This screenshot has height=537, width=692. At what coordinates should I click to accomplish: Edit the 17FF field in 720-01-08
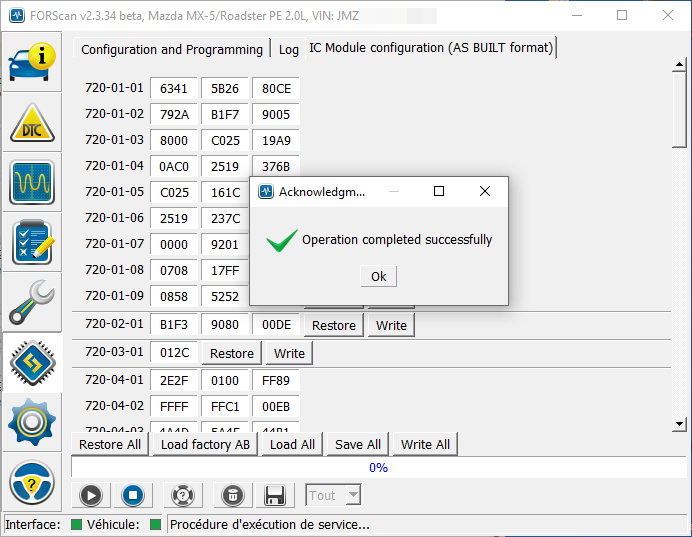tap(225, 271)
